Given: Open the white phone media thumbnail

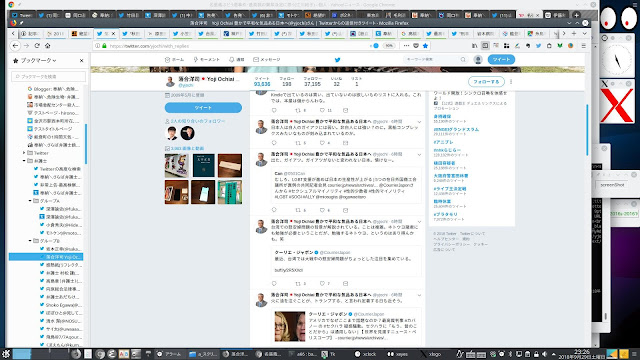Looking at the screenshot, I should pyautogui.click(x=203, y=192).
